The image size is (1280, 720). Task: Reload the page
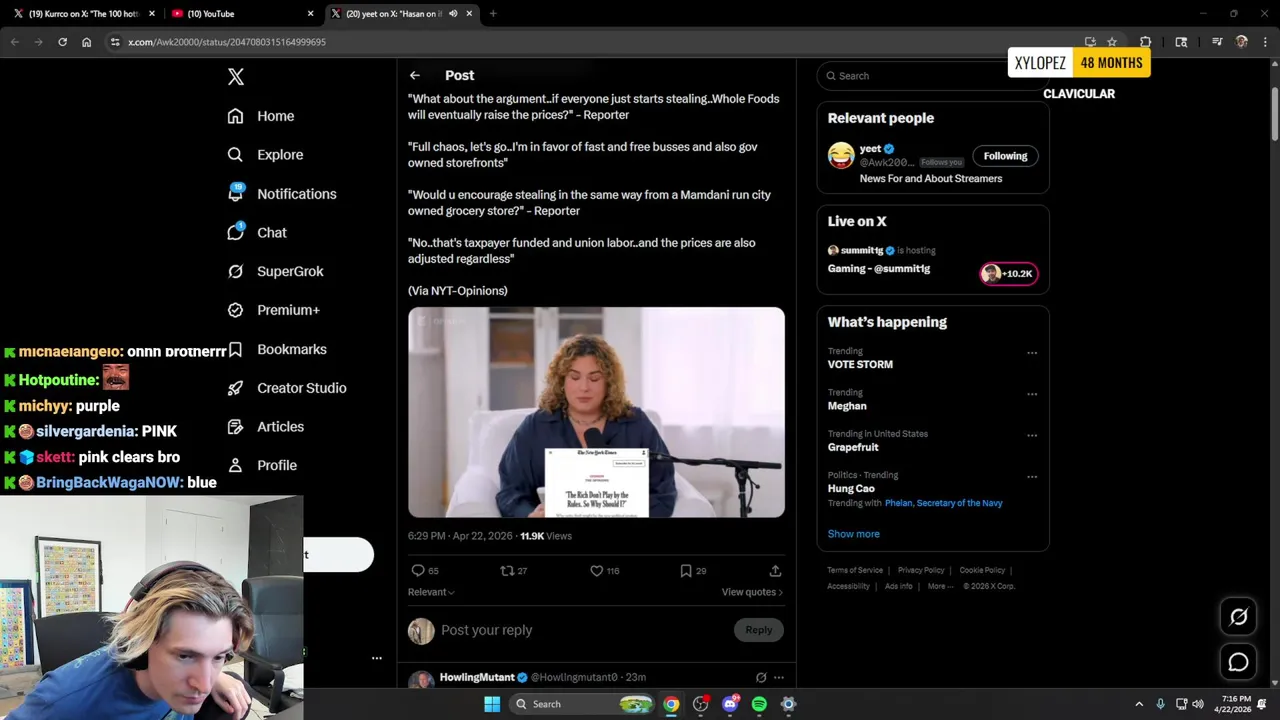62,42
